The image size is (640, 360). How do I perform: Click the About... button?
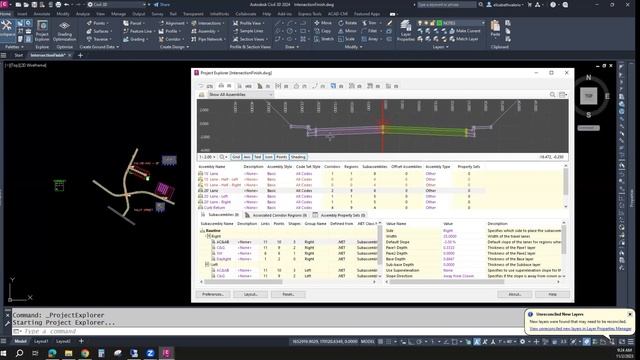514,294
